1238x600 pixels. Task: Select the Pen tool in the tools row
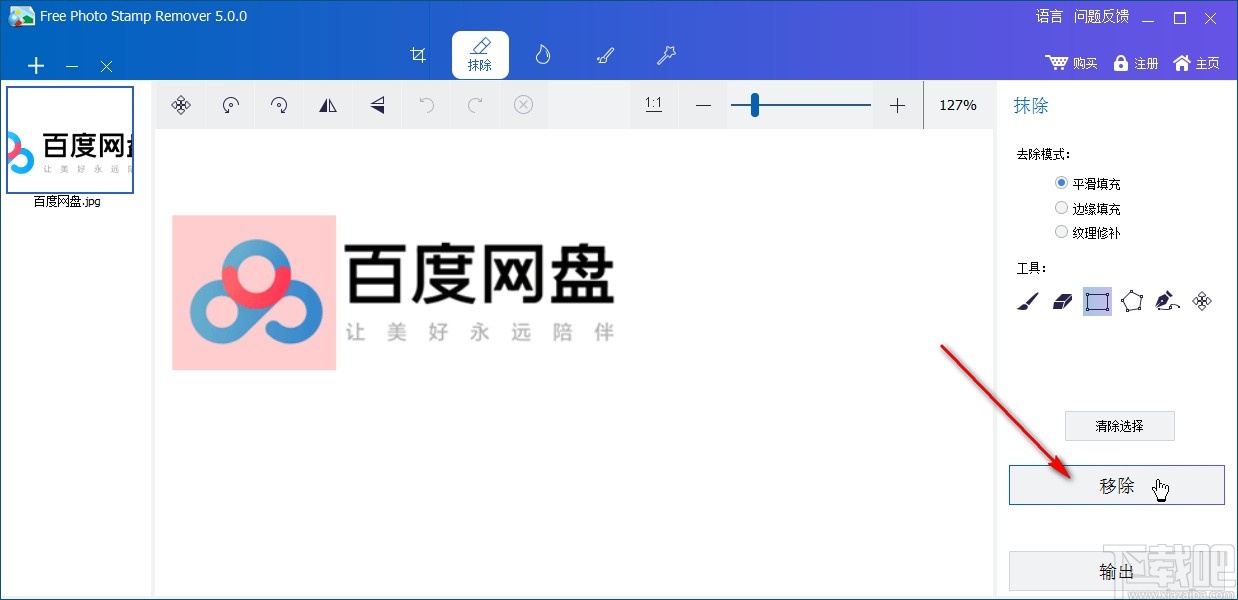click(x=1166, y=300)
